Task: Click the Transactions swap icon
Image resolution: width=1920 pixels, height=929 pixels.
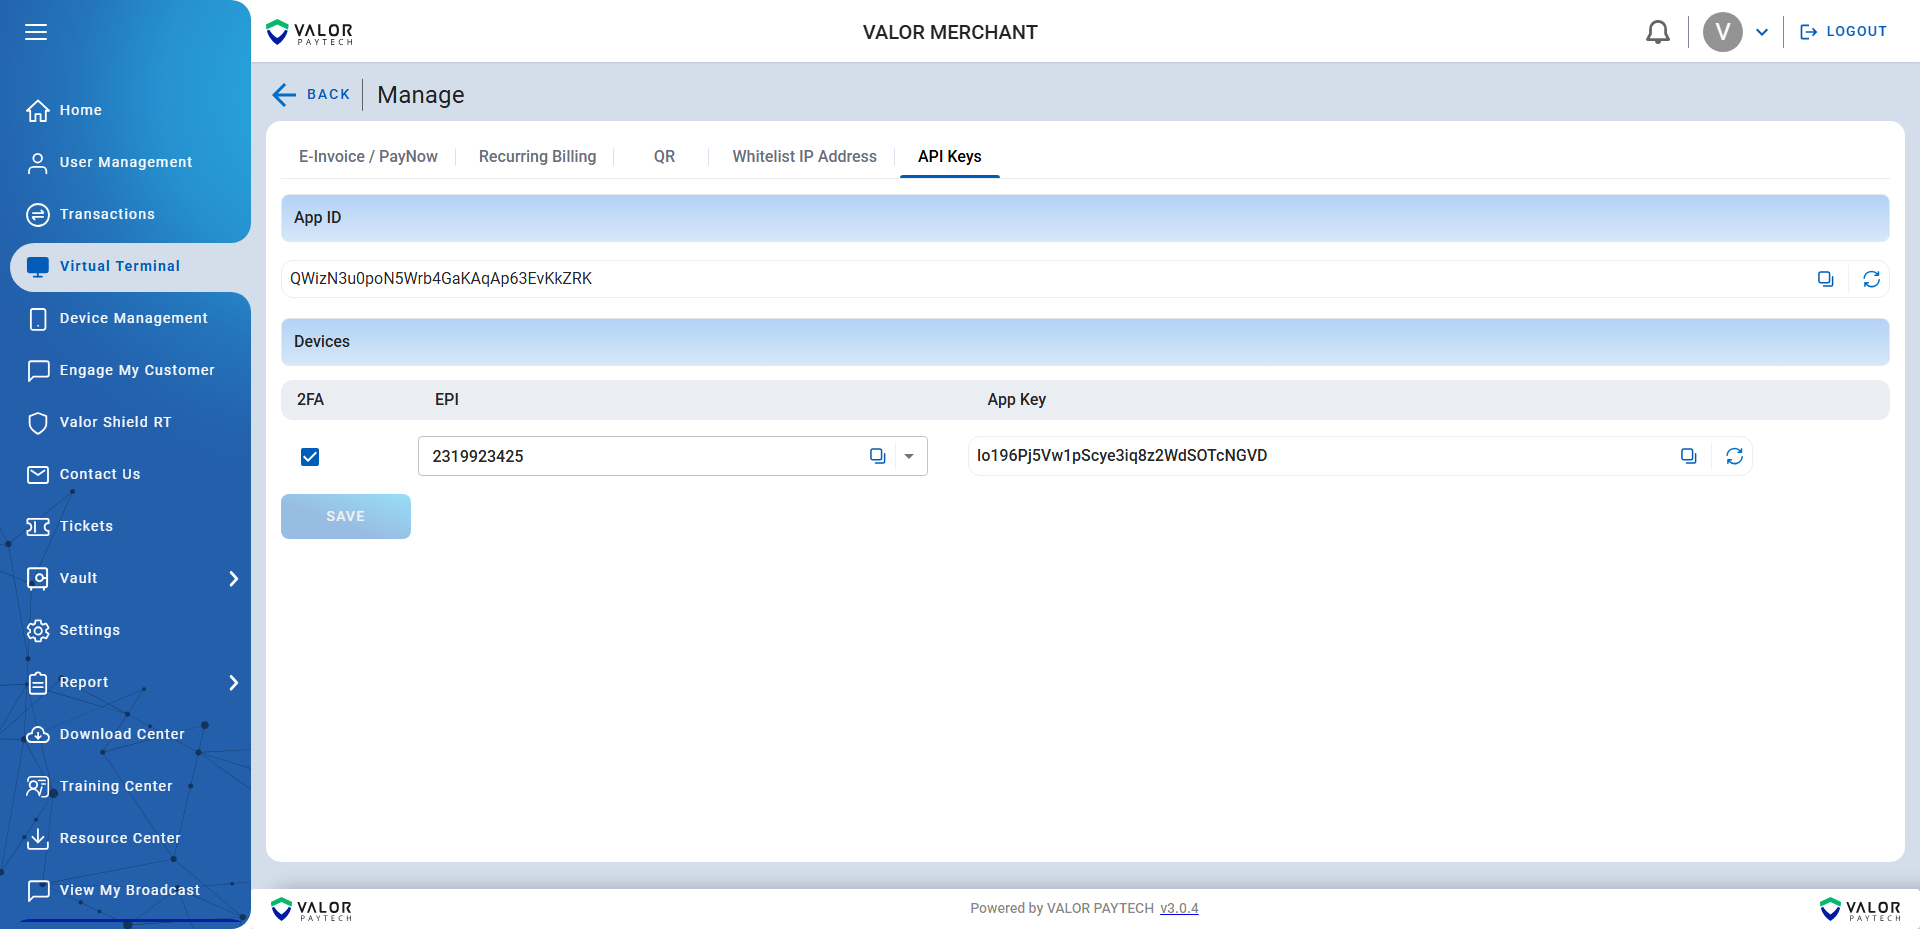Action: click(x=38, y=214)
